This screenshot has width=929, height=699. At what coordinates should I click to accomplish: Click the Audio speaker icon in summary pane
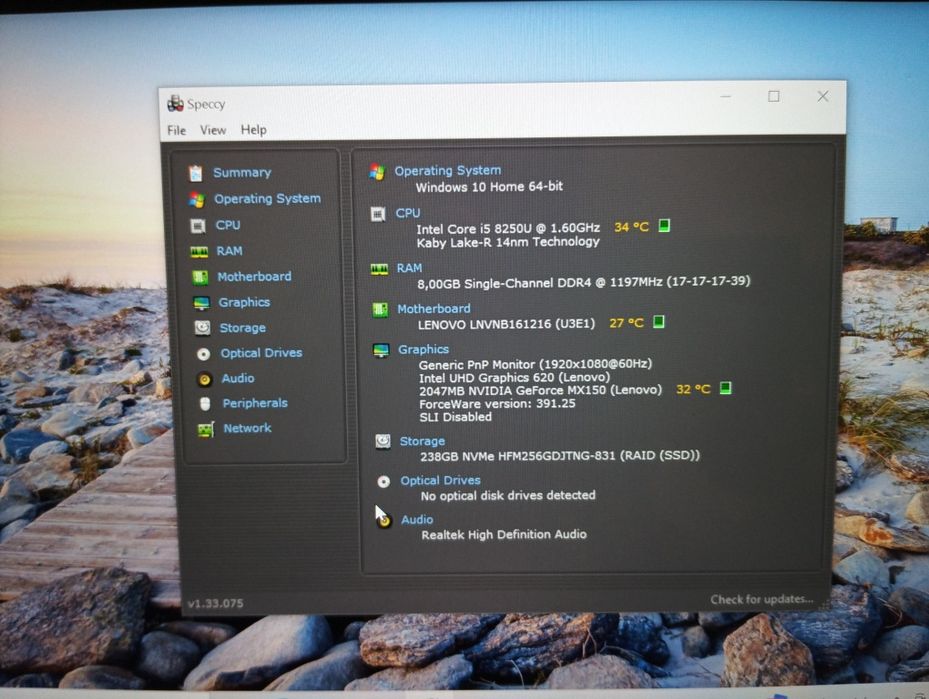[x=385, y=521]
